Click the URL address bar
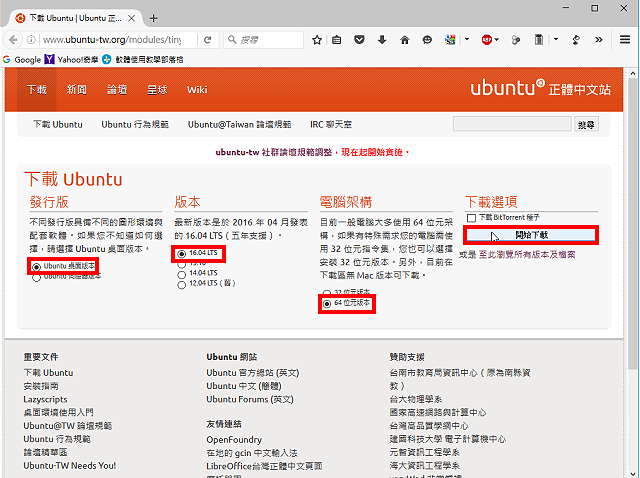640x478 pixels. [x=112, y=40]
